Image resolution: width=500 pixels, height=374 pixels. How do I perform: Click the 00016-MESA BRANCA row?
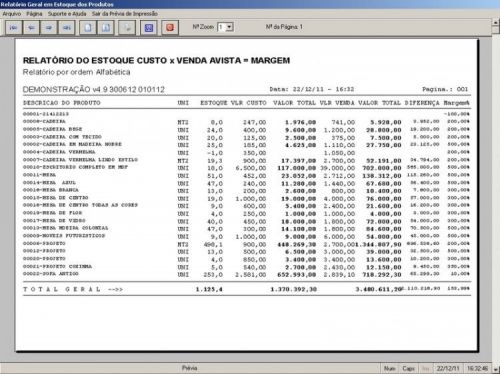[x=246, y=190]
